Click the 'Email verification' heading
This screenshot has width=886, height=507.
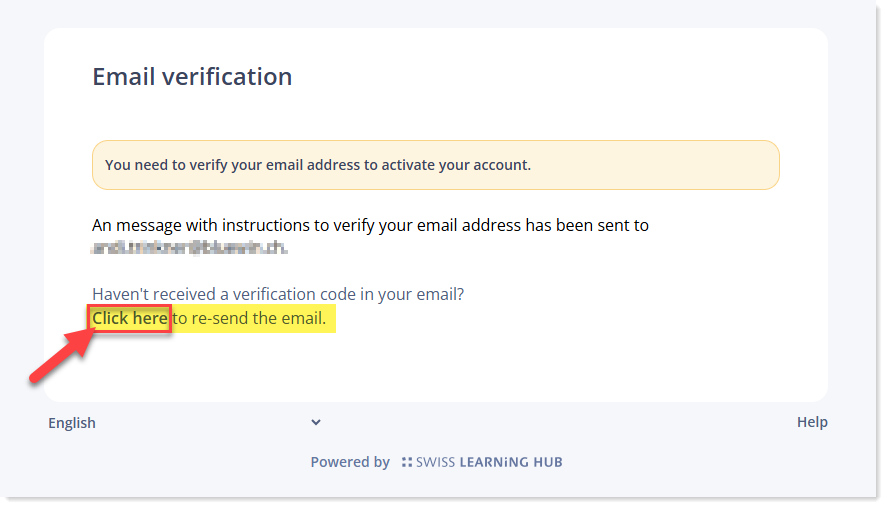(x=192, y=76)
